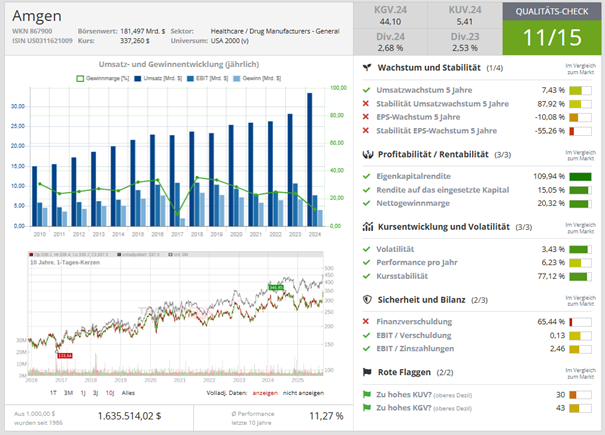Viewport: 605px width, 435px height.
Task: Click the Kursentwicklung und Volatilität chart icon
Action: click(x=370, y=227)
